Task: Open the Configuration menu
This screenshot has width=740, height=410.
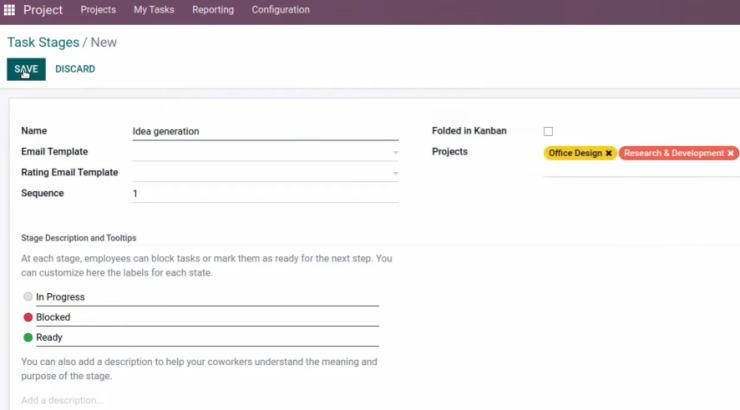Action: click(x=280, y=9)
